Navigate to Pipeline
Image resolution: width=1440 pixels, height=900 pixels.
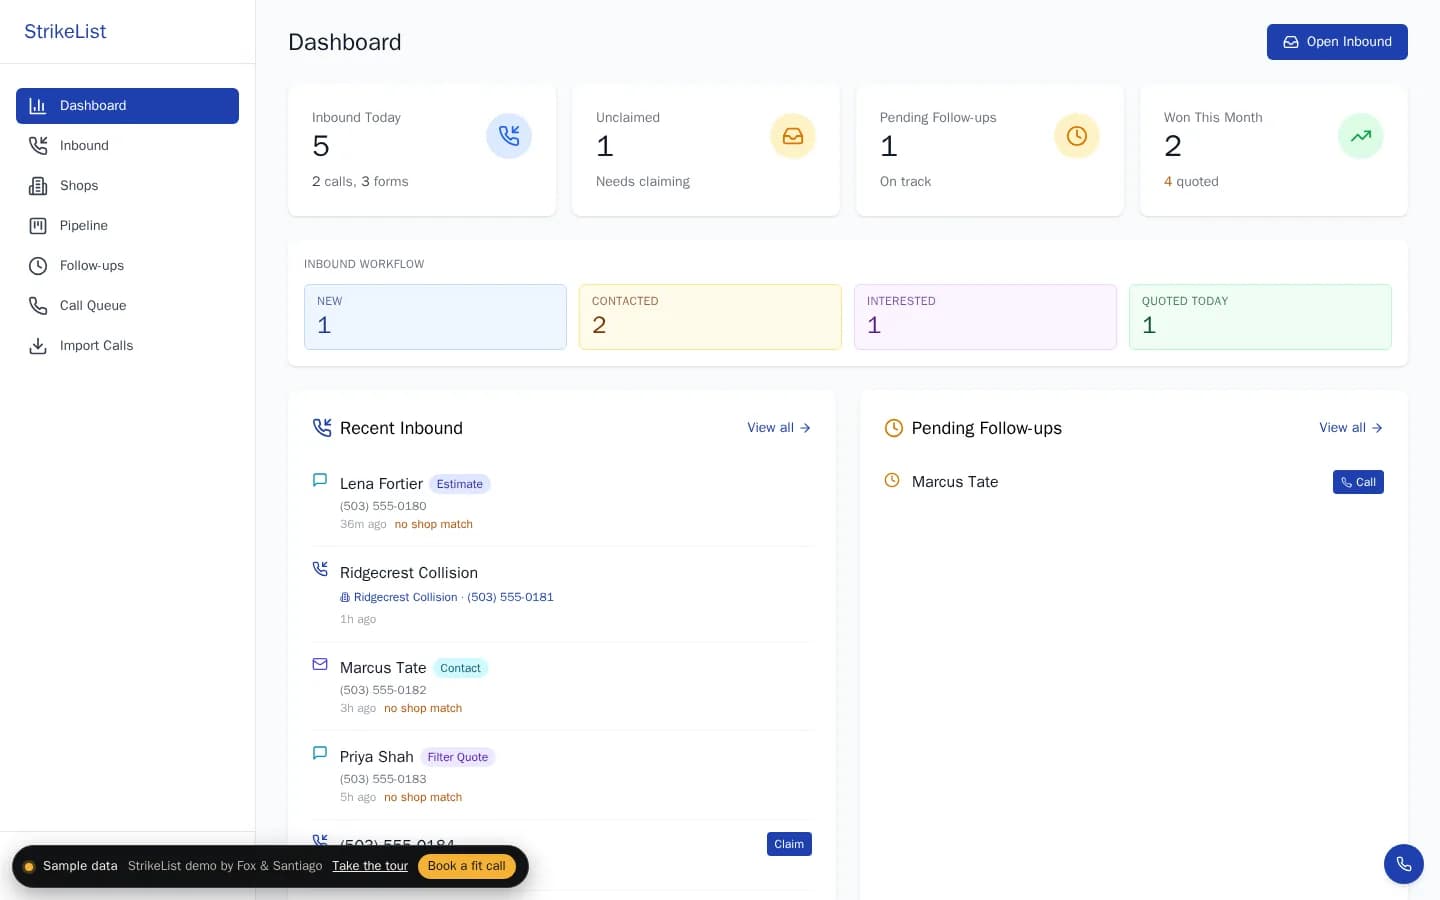(x=127, y=226)
